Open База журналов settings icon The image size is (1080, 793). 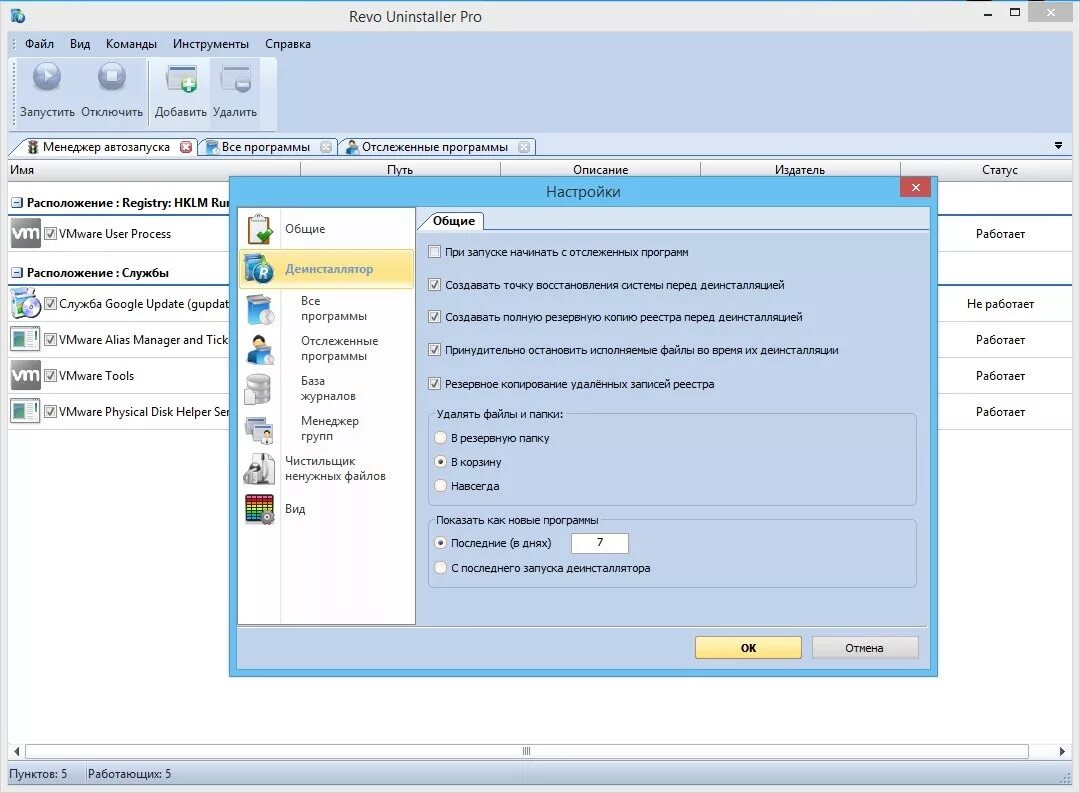coord(260,389)
